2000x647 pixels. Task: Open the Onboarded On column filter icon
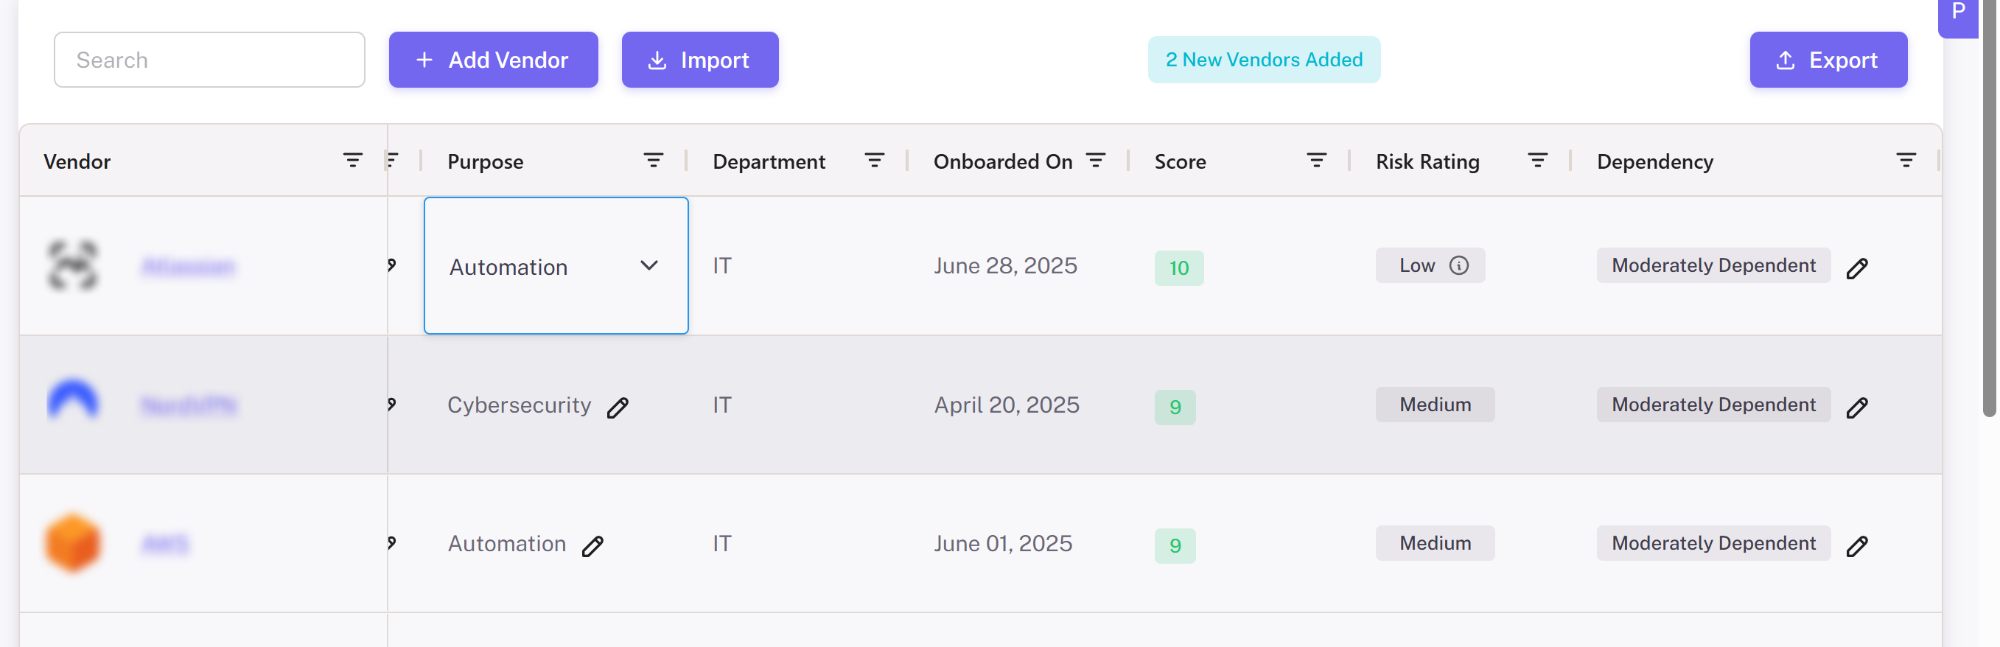tap(1096, 160)
